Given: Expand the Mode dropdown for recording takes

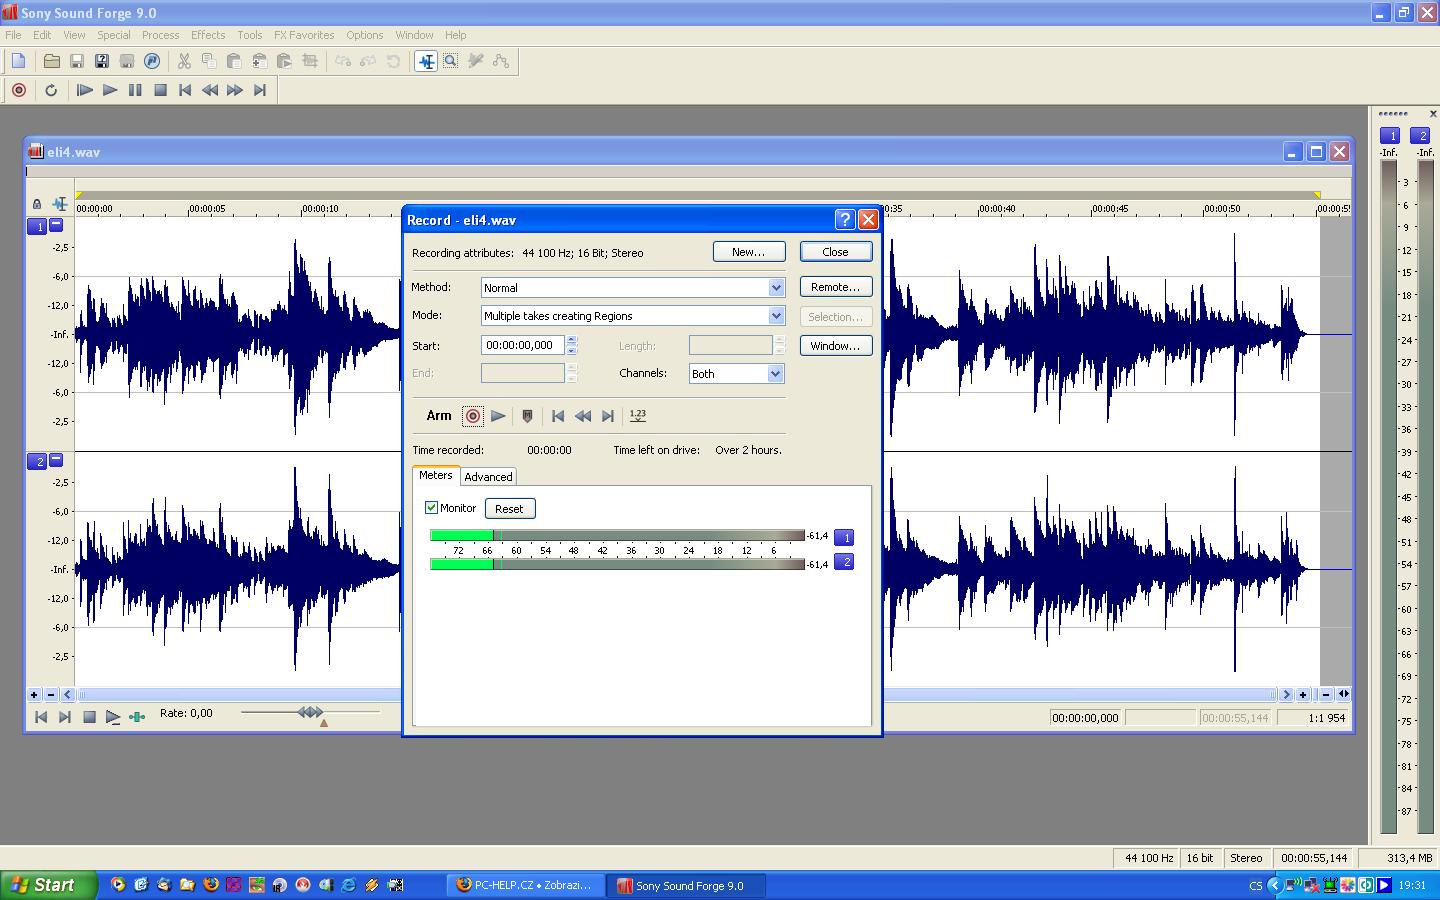Looking at the screenshot, I should (775, 316).
